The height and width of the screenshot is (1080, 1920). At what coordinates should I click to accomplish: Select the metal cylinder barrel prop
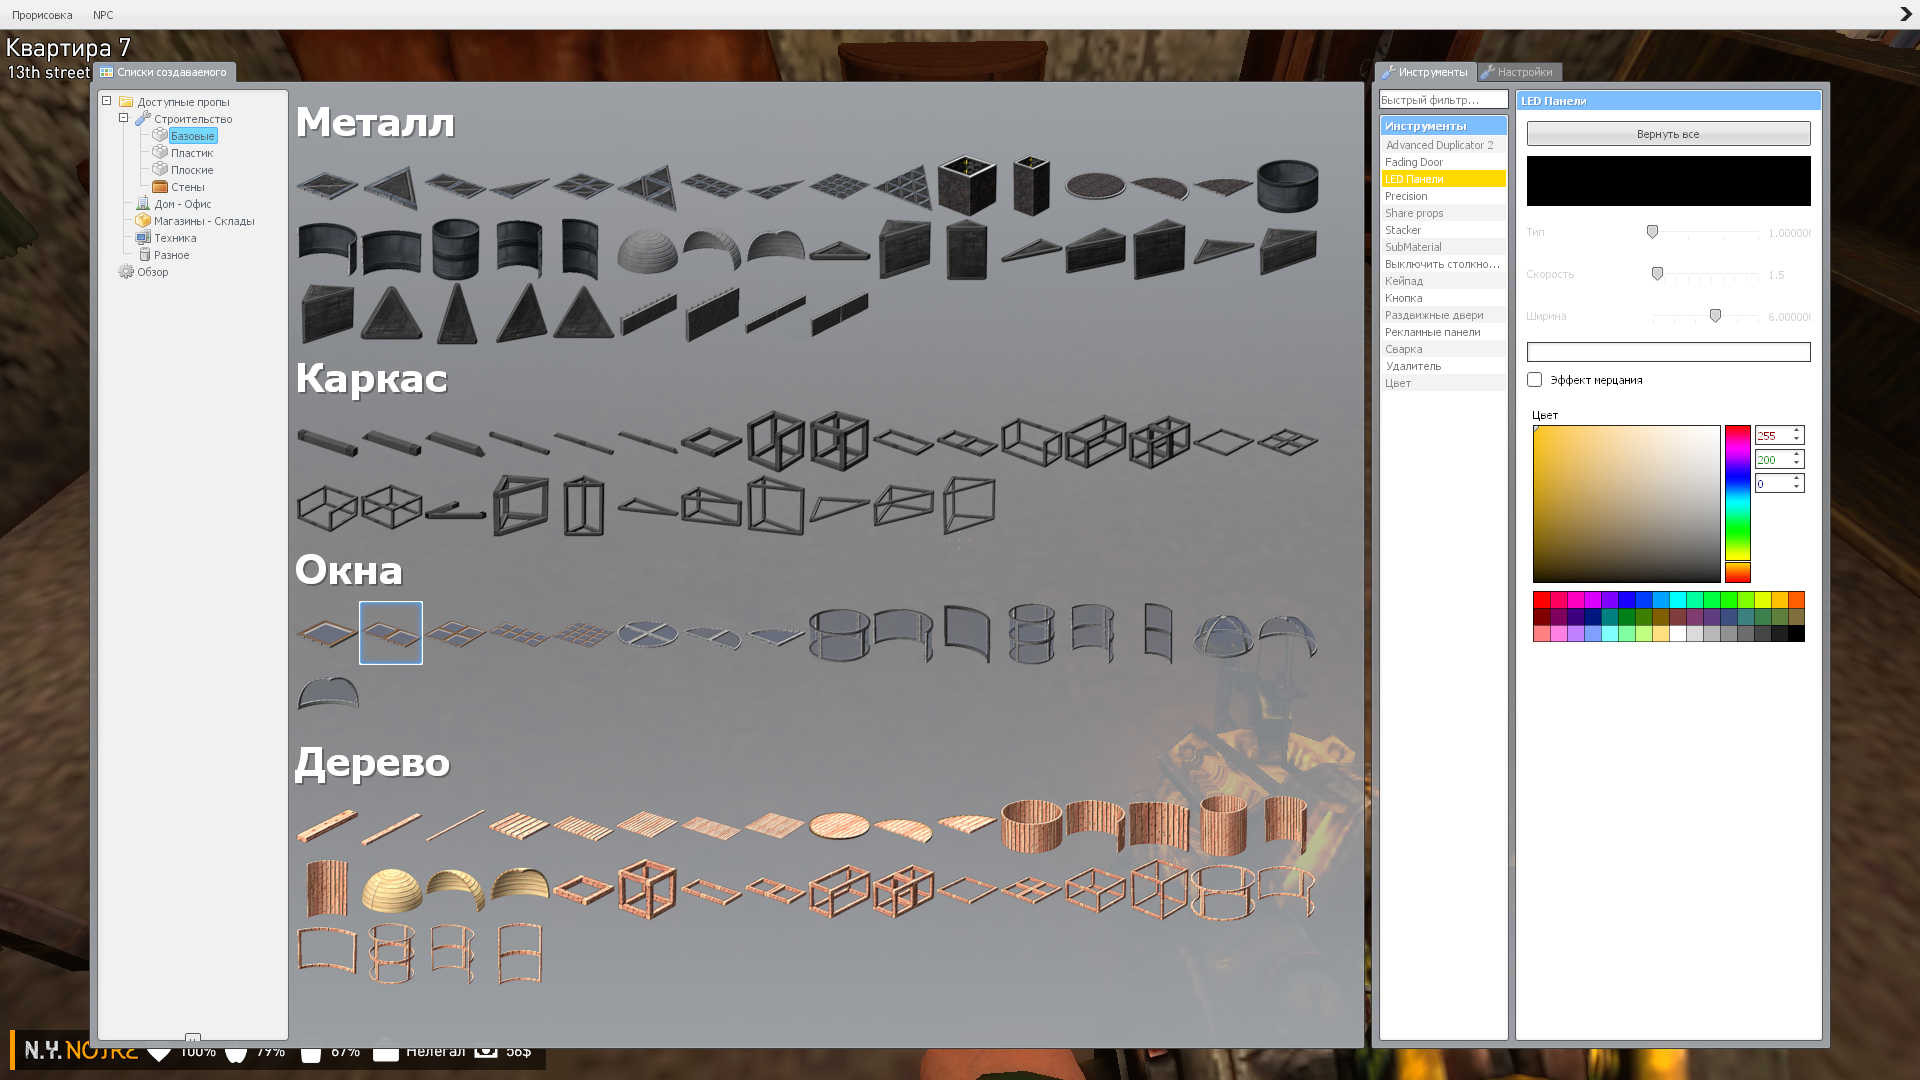pyautogui.click(x=455, y=249)
